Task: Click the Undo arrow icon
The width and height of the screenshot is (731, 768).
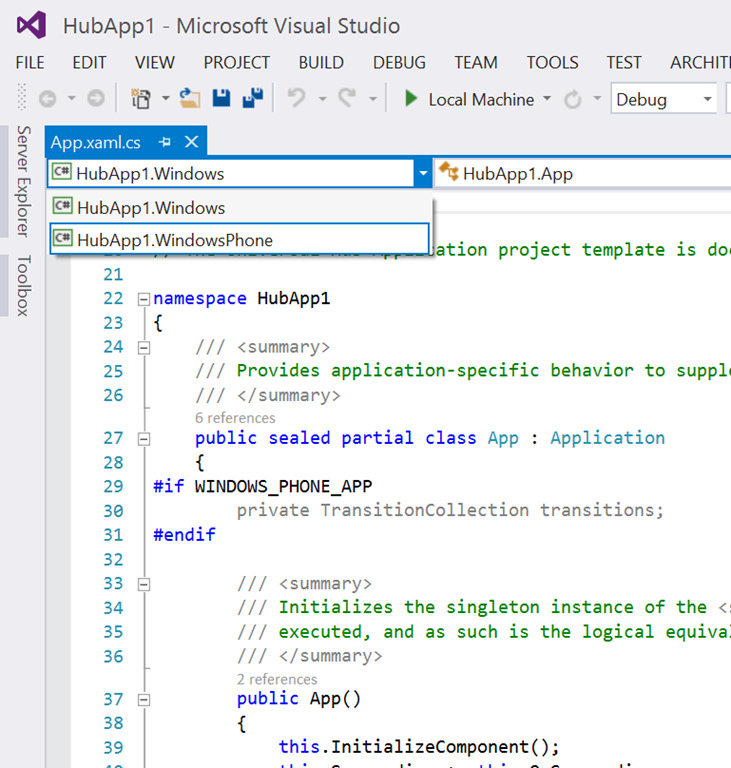Action: [296, 98]
